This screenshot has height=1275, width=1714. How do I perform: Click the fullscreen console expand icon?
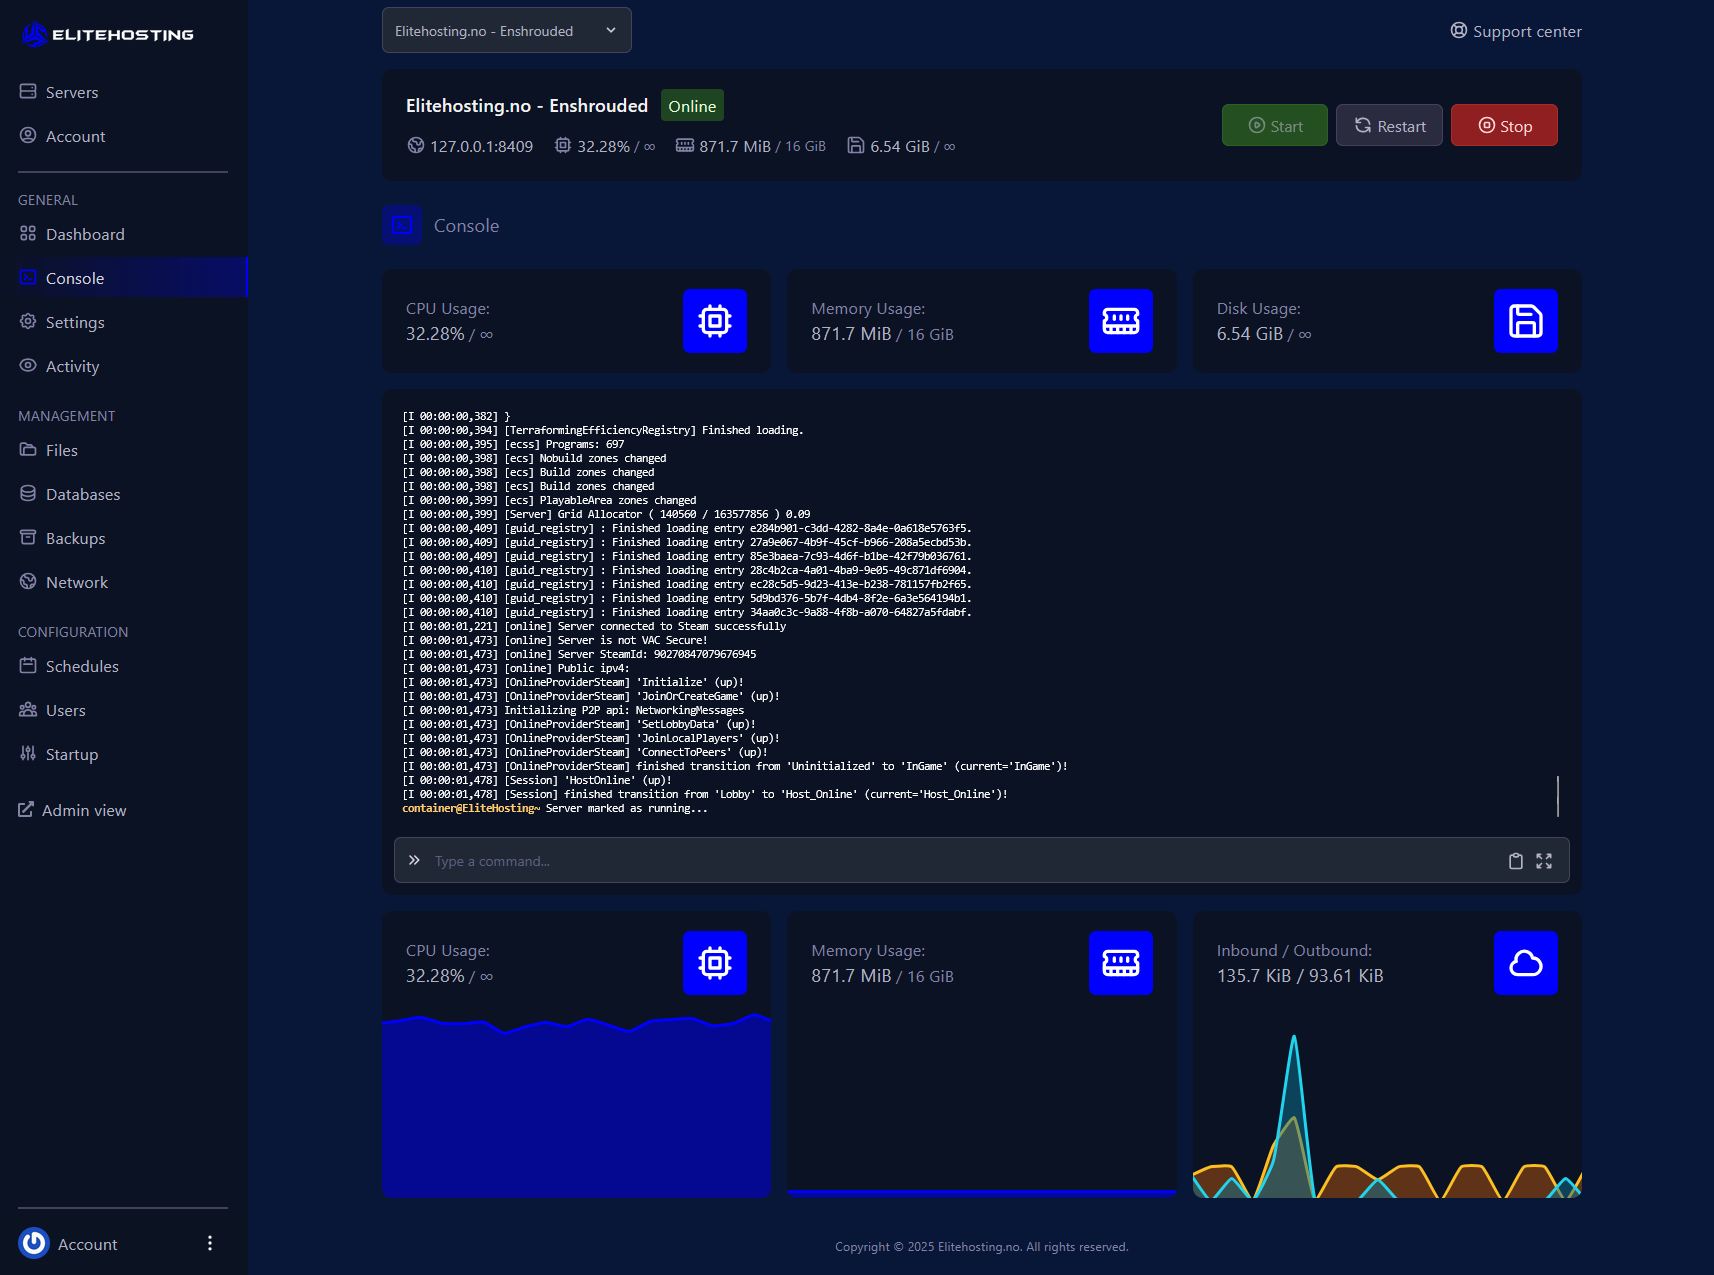click(x=1544, y=861)
